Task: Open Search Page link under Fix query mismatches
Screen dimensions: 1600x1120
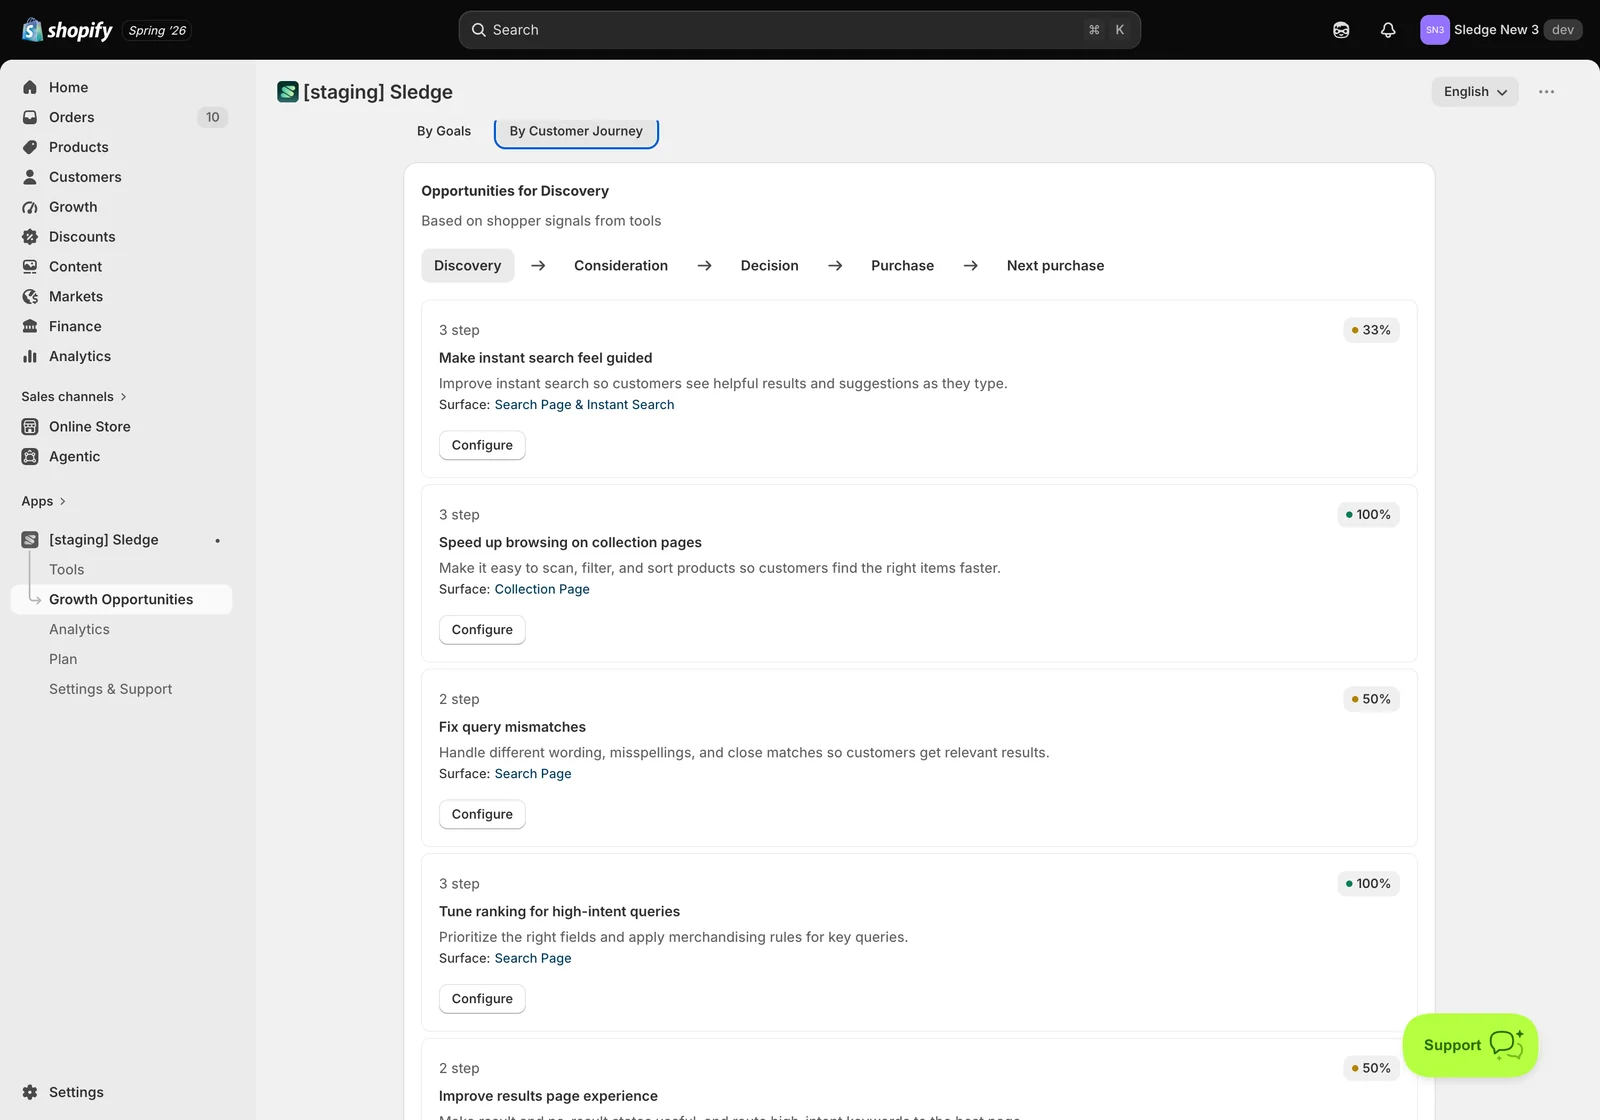Action: pyautogui.click(x=533, y=774)
